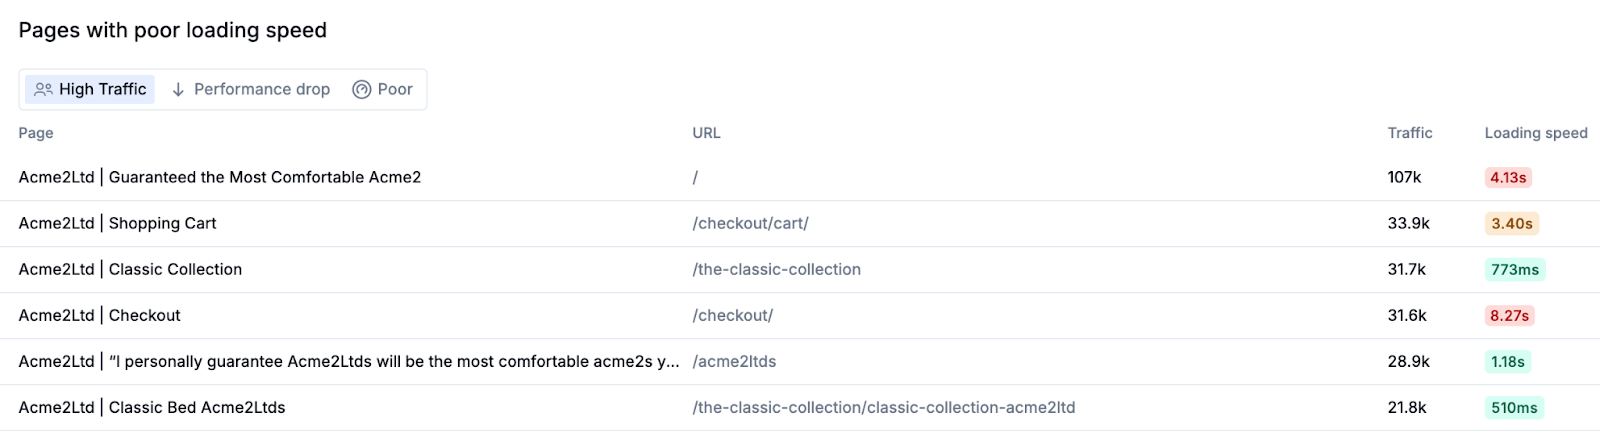The height and width of the screenshot is (431, 1600).
Task: Open the /acme2ltds URL link
Action: click(734, 361)
